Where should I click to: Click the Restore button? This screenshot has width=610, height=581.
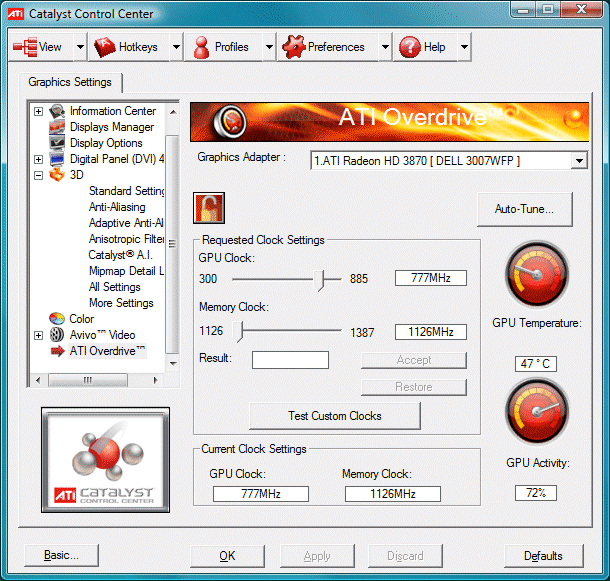click(x=414, y=387)
